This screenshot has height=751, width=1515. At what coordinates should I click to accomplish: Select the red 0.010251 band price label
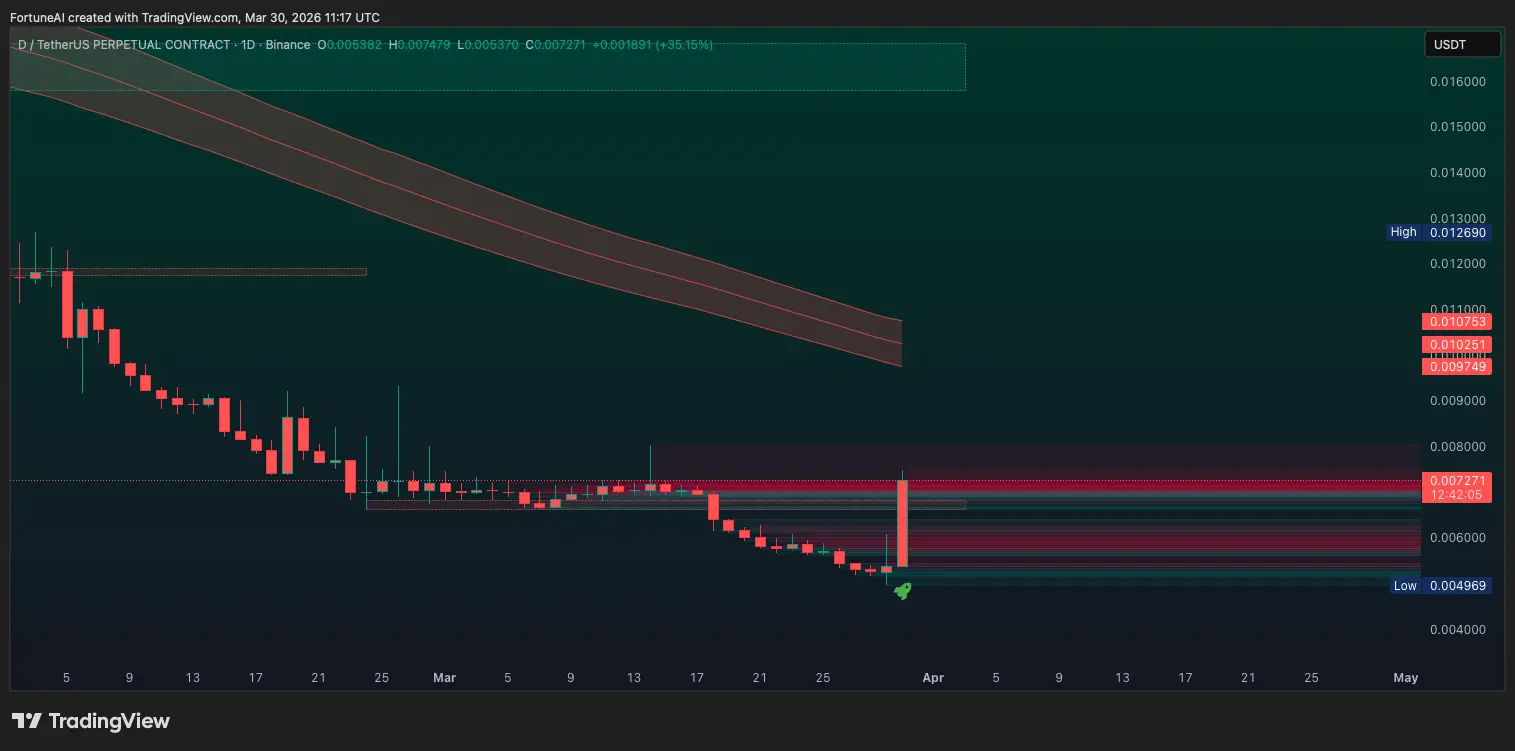[1457, 344]
